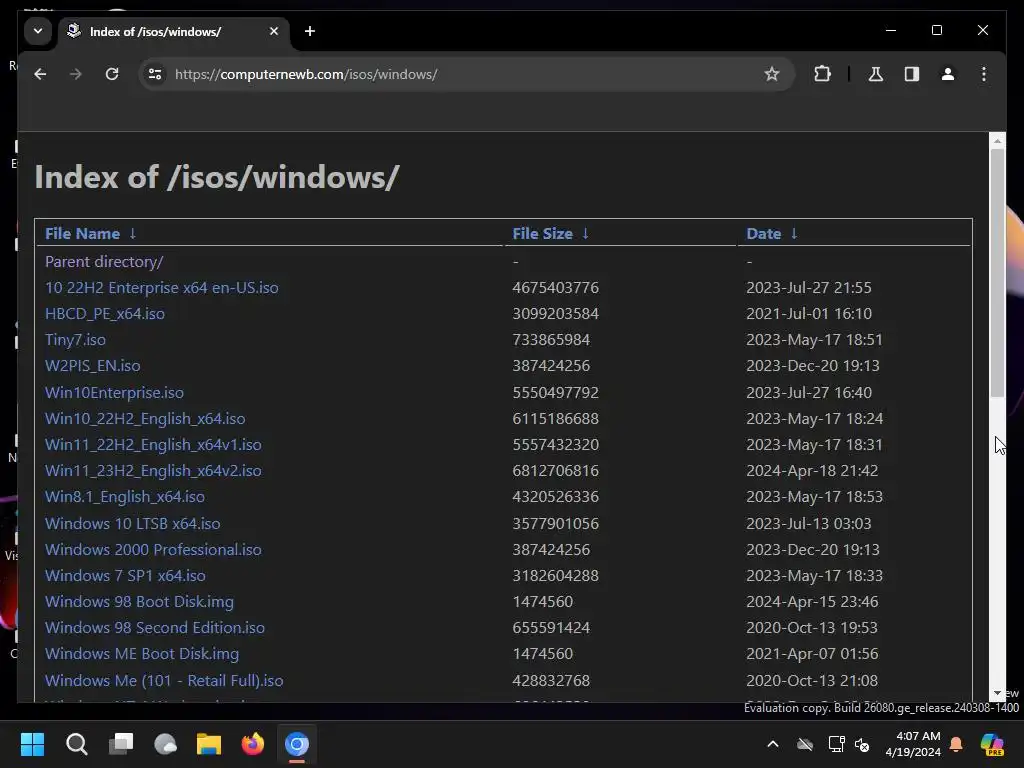Viewport: 1024px width, 768px height.
Task: Click the date 2024-Apr-18 21:42
Action: tap(812, 471)
